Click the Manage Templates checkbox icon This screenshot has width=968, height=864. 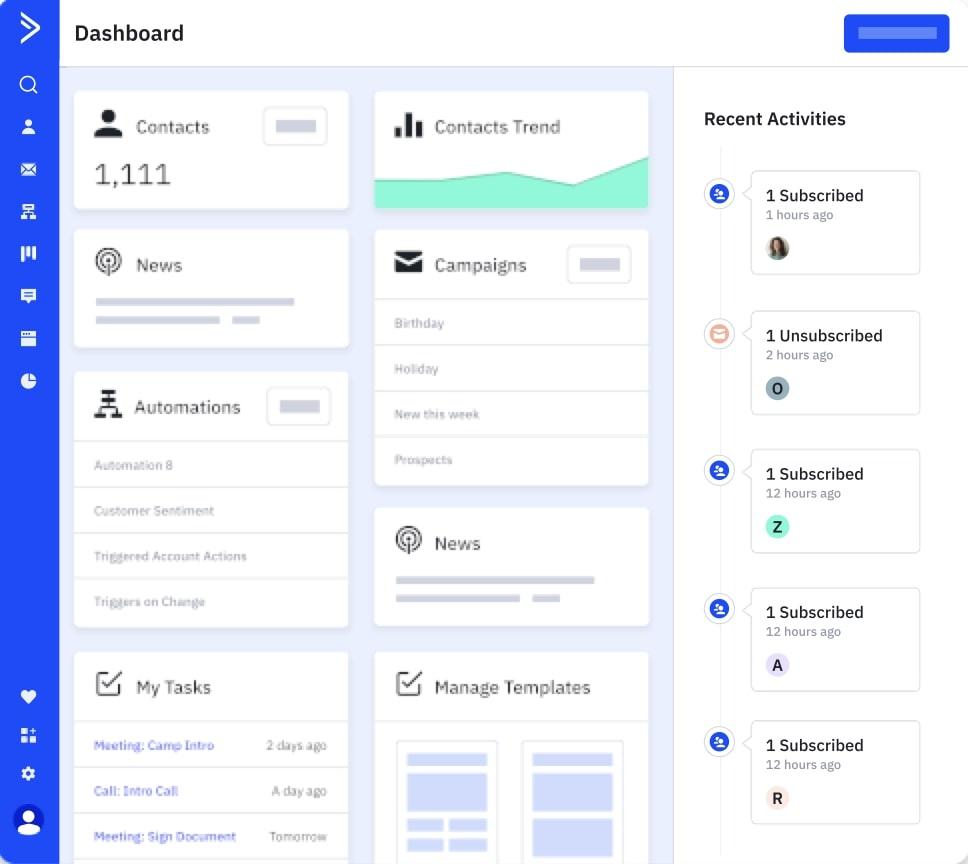[409, 684]
